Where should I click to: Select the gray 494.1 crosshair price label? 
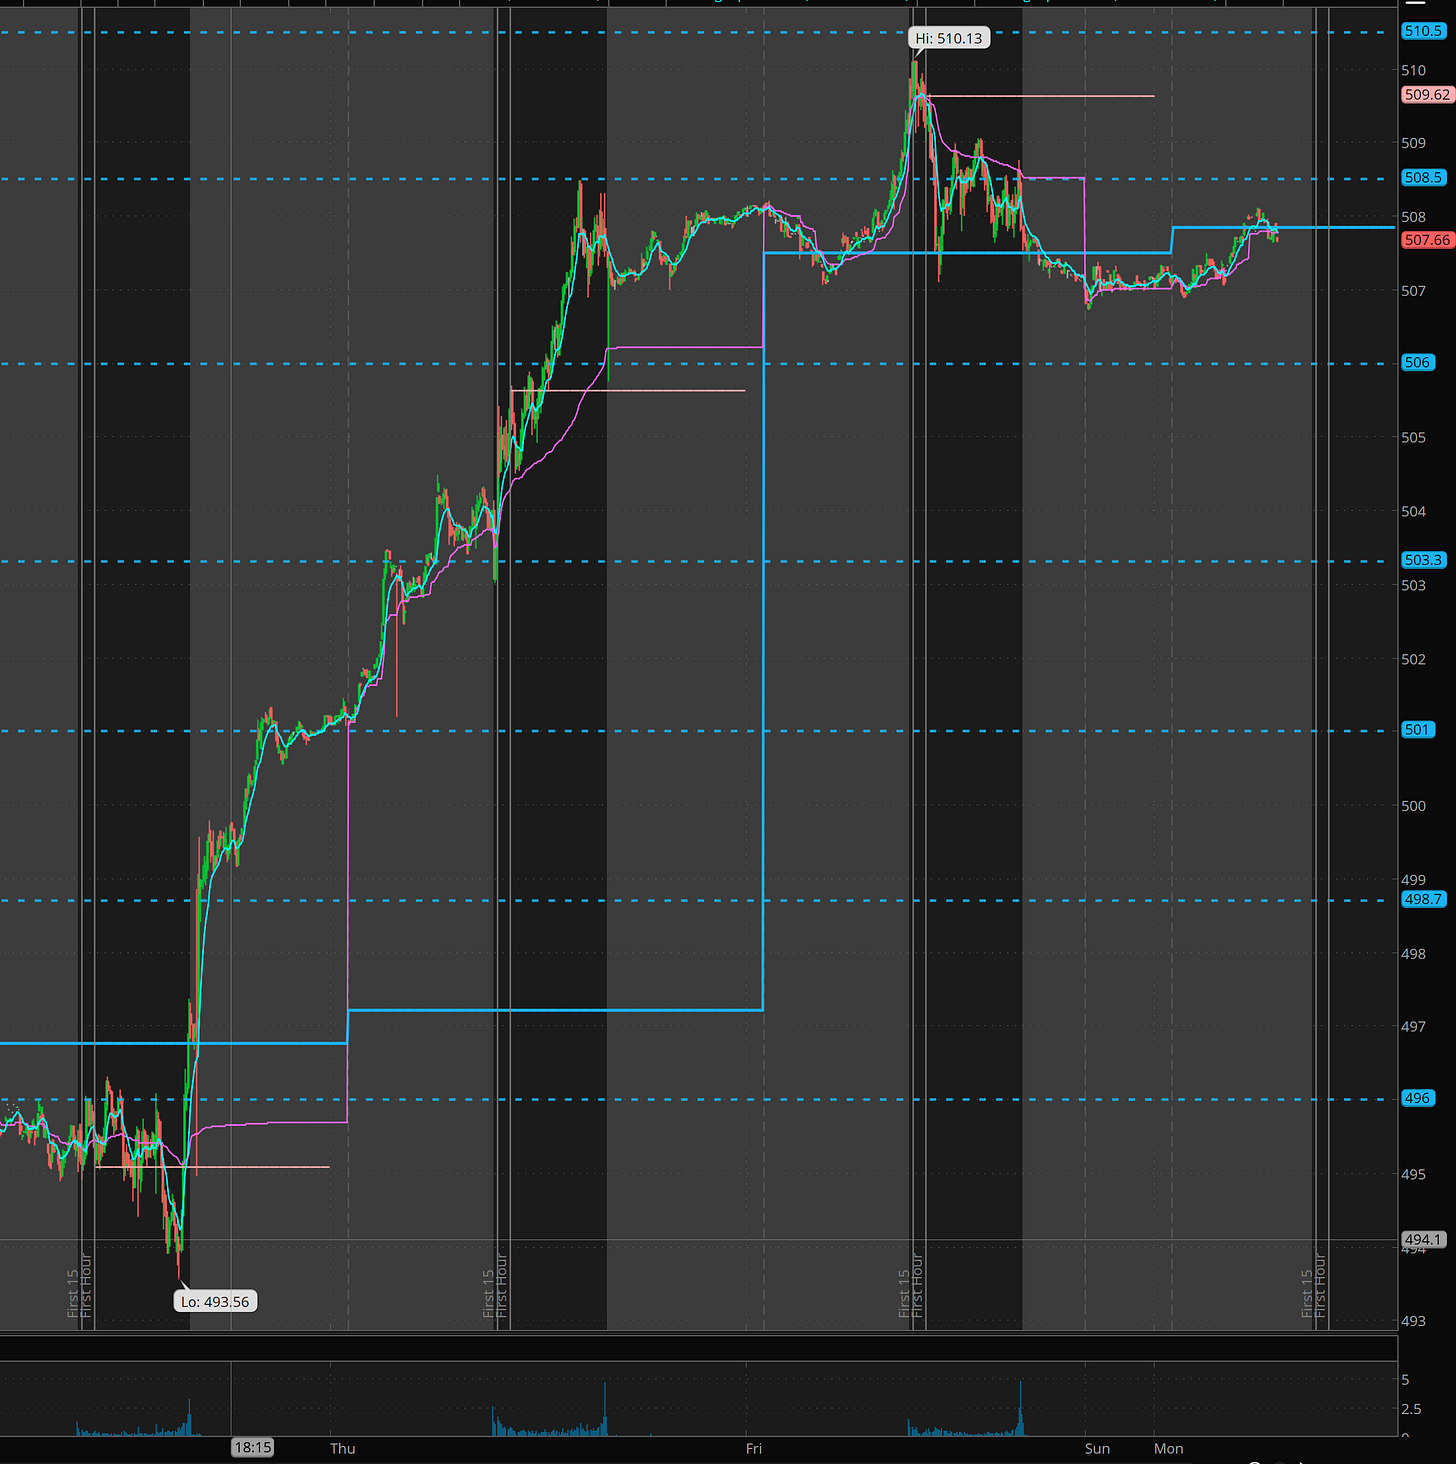[1423, 1240]
